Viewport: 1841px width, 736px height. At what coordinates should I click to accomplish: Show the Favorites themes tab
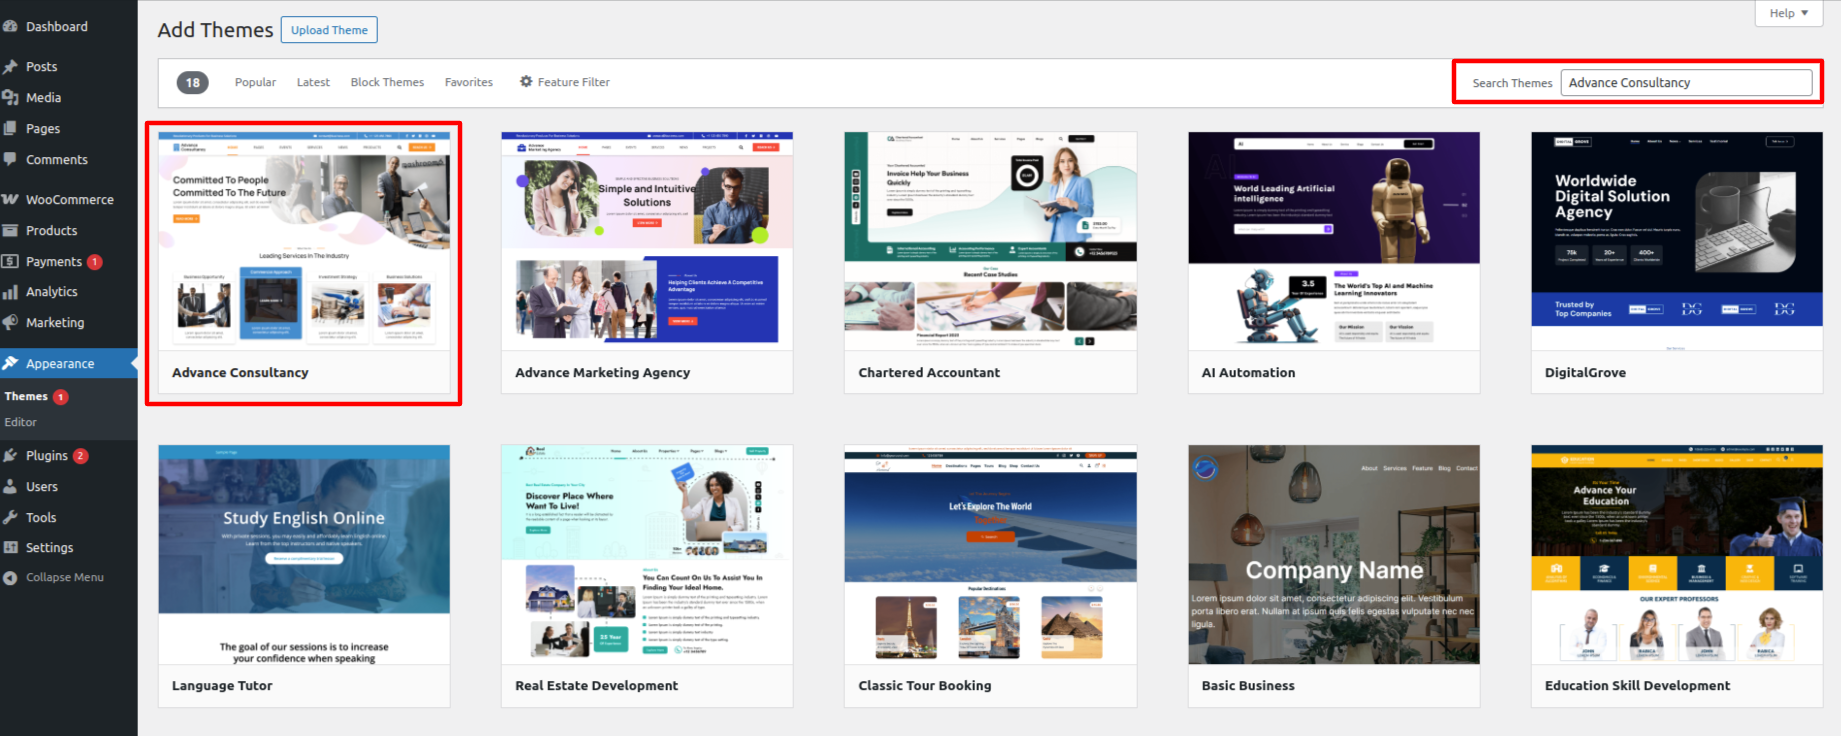pyautogui.click(x=468, y=82)
